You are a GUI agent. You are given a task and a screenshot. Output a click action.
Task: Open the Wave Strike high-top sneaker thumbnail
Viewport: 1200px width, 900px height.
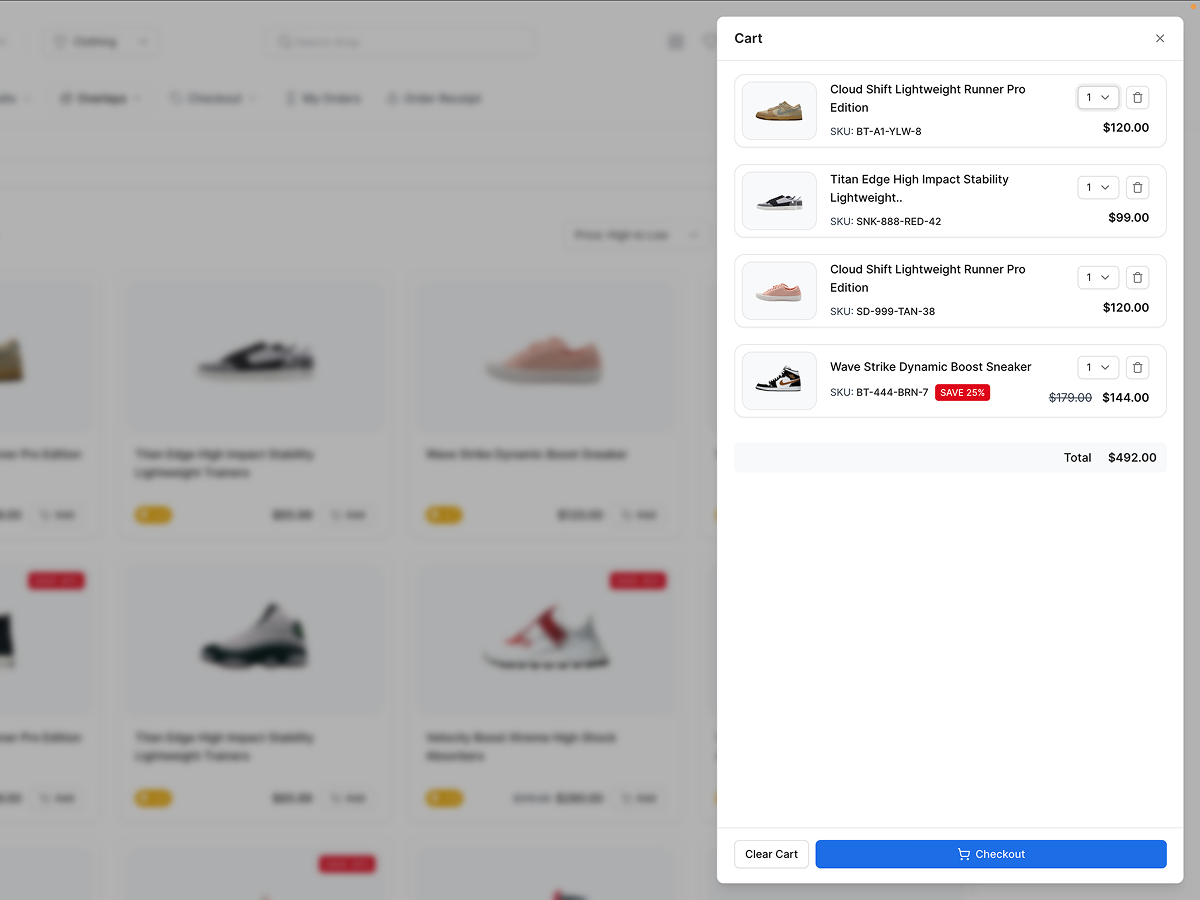pos(779,381)
